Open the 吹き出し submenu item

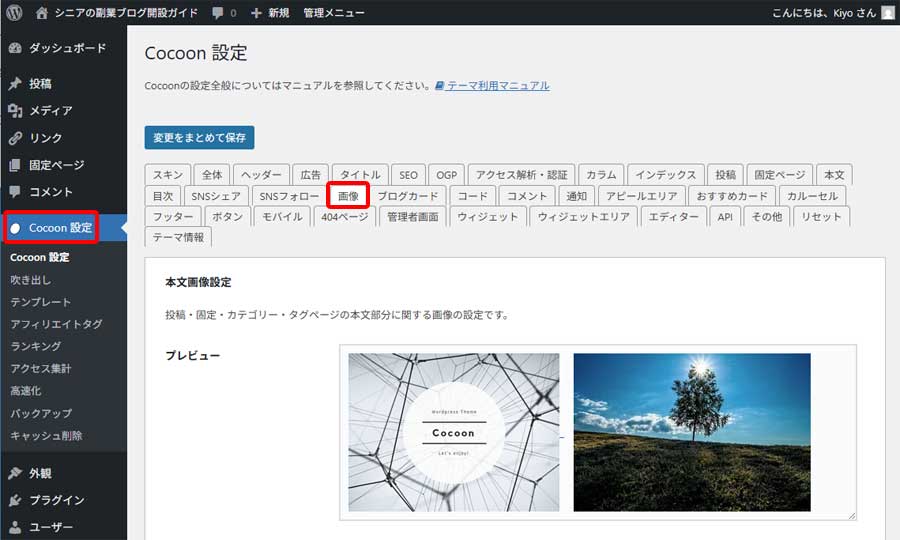click(x=30, y=280)
